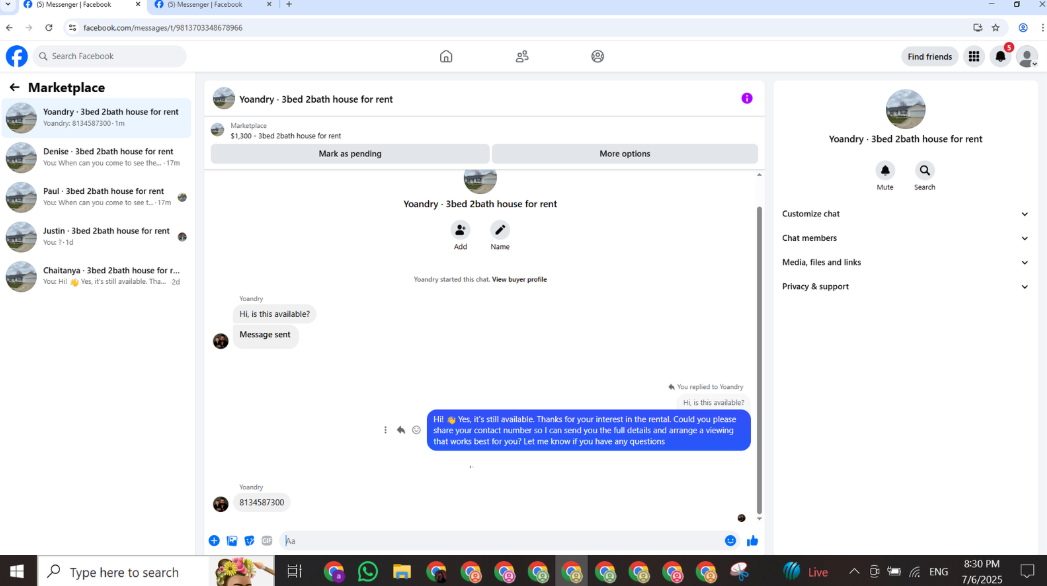Reply to the blue sent message
The height and width of the screenshot is (586, 1047).
tap(401, 430)
